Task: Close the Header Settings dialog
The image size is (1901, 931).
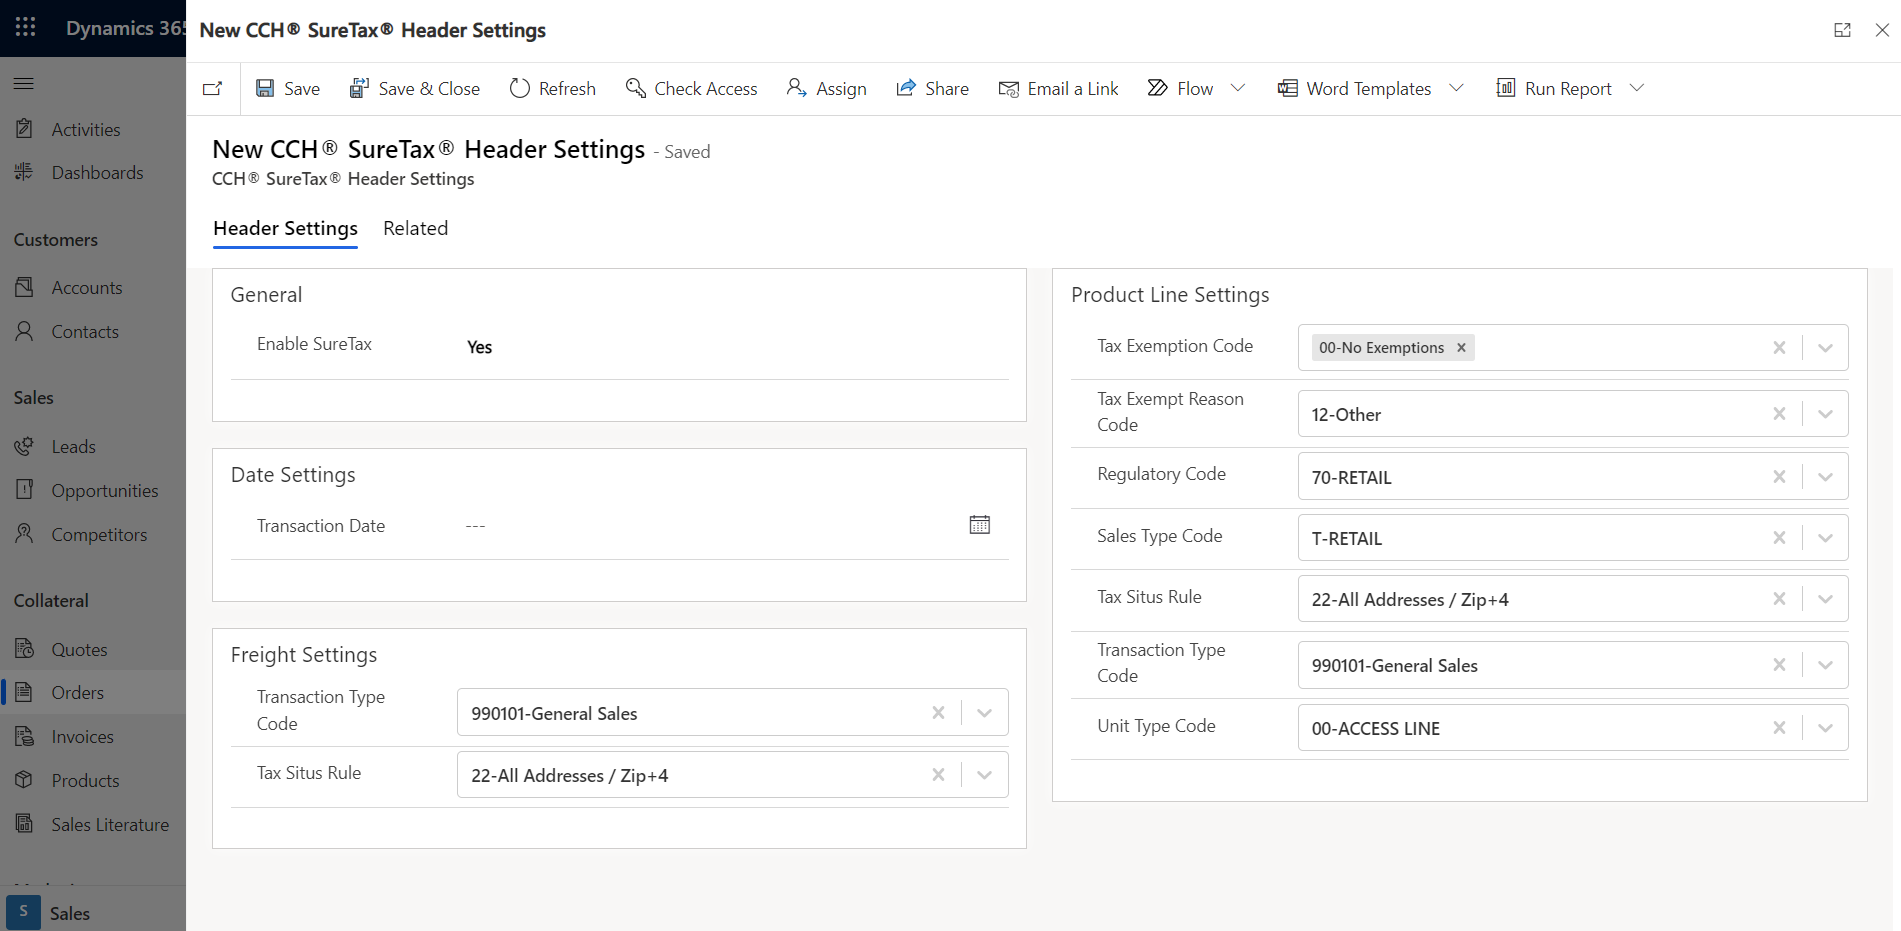Action: [x=1882, y=30]
